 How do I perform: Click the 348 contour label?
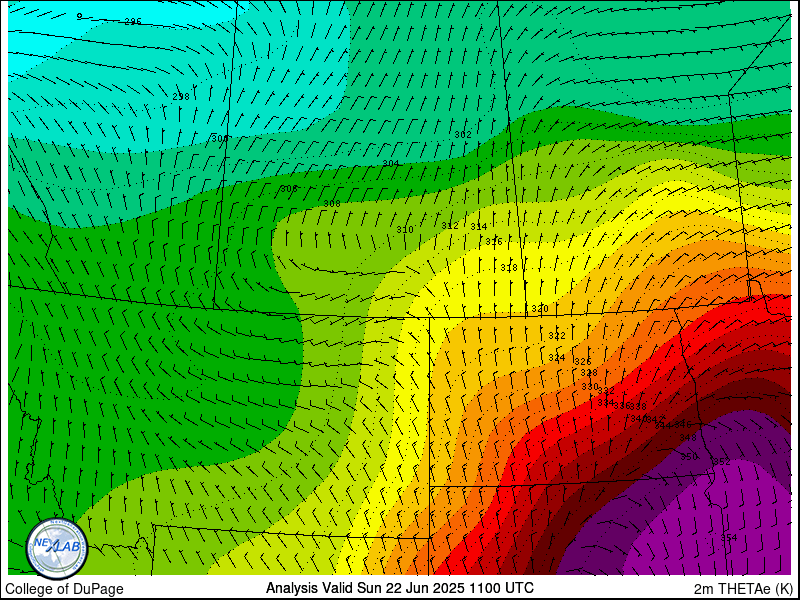(x=688, y=437)
